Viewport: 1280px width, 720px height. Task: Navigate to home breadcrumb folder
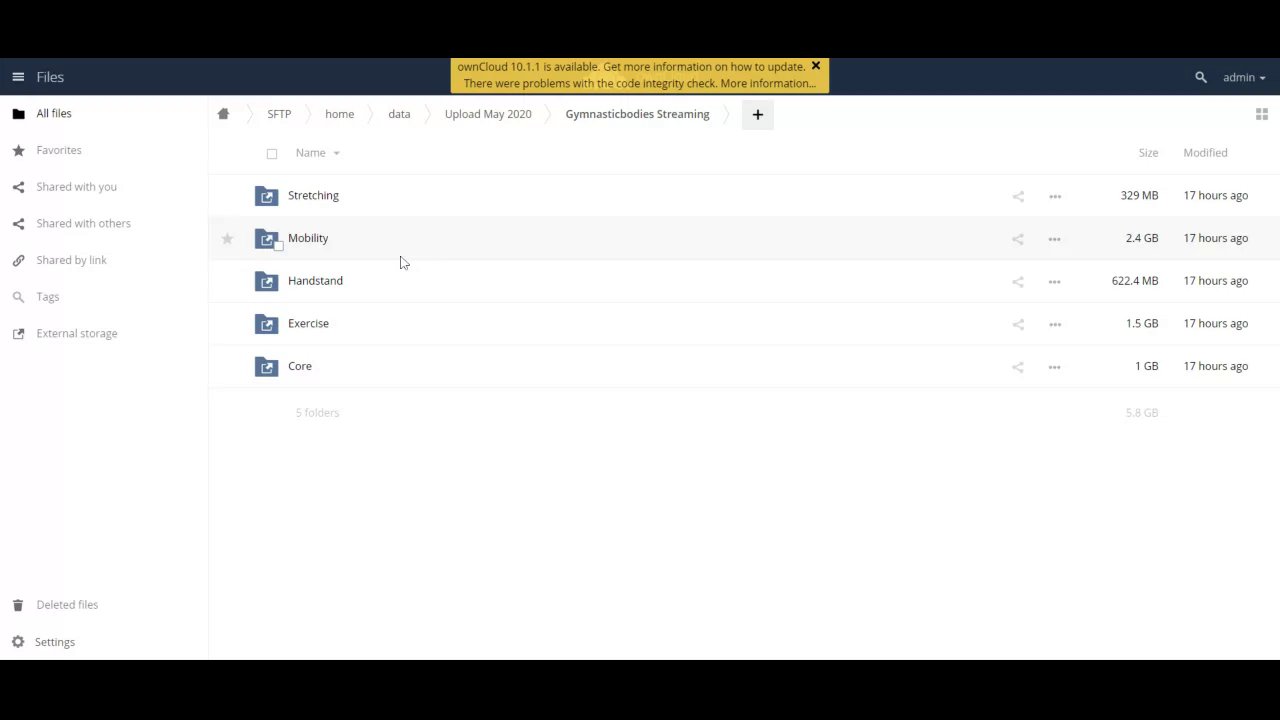[x=339, y=114]
